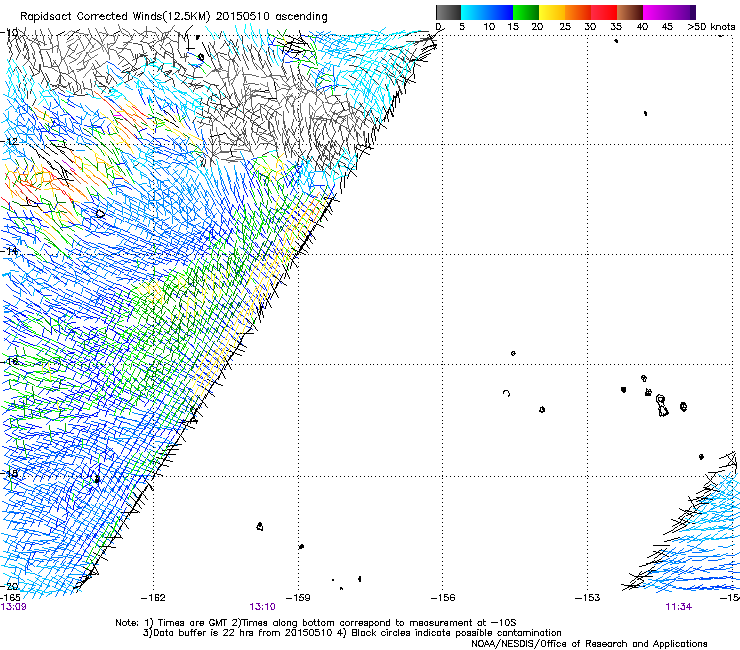Click the '-159' longitude label
Screen dimensions: 740x650
[298, 598]
